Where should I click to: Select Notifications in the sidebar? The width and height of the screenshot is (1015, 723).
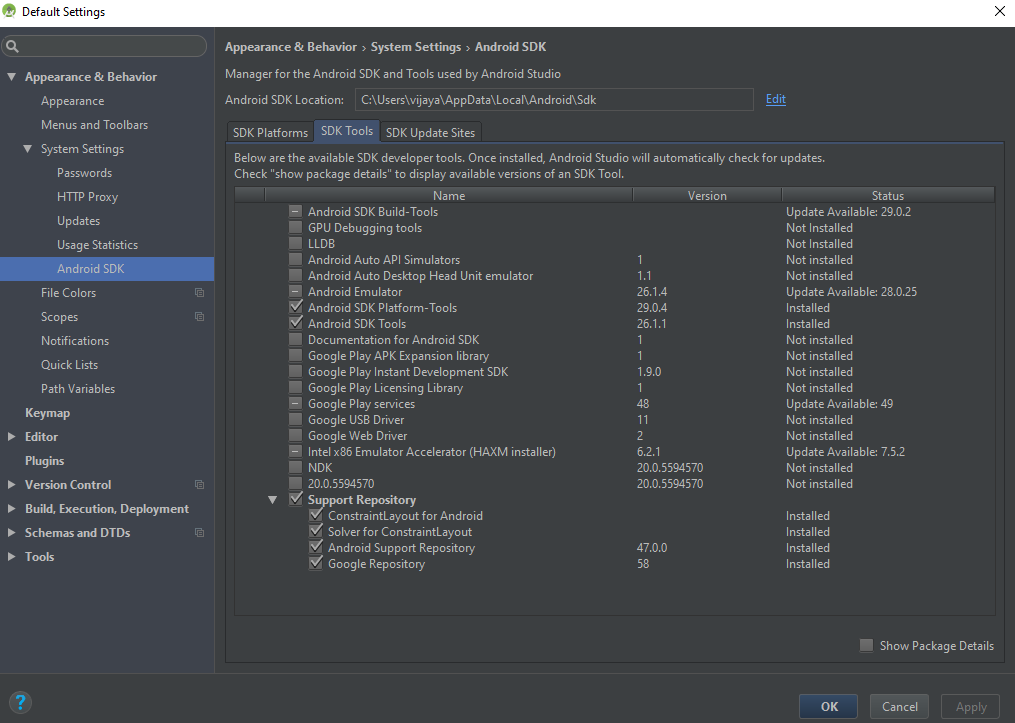(x=75, y=340)
